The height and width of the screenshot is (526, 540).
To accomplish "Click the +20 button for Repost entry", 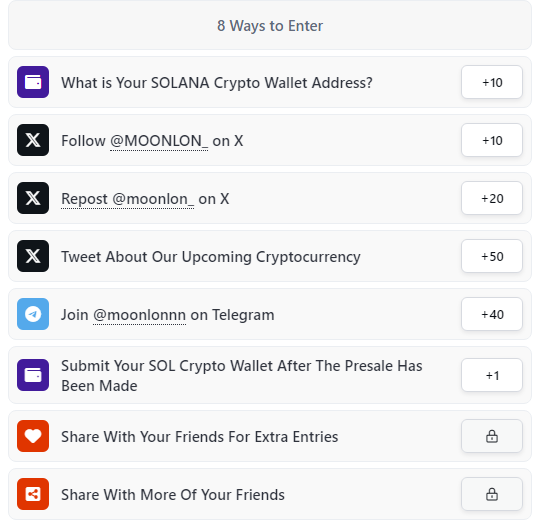I will pyautogui.click(x=492, y=198).
